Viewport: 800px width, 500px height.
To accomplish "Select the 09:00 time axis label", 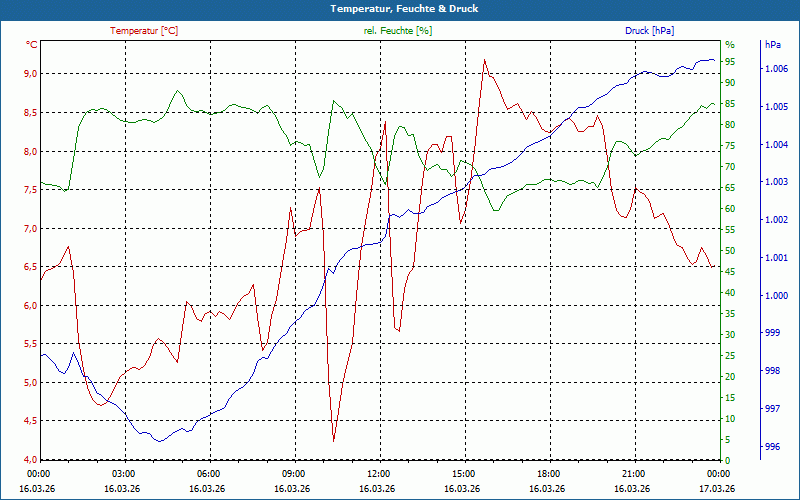I will pos(293,473).
